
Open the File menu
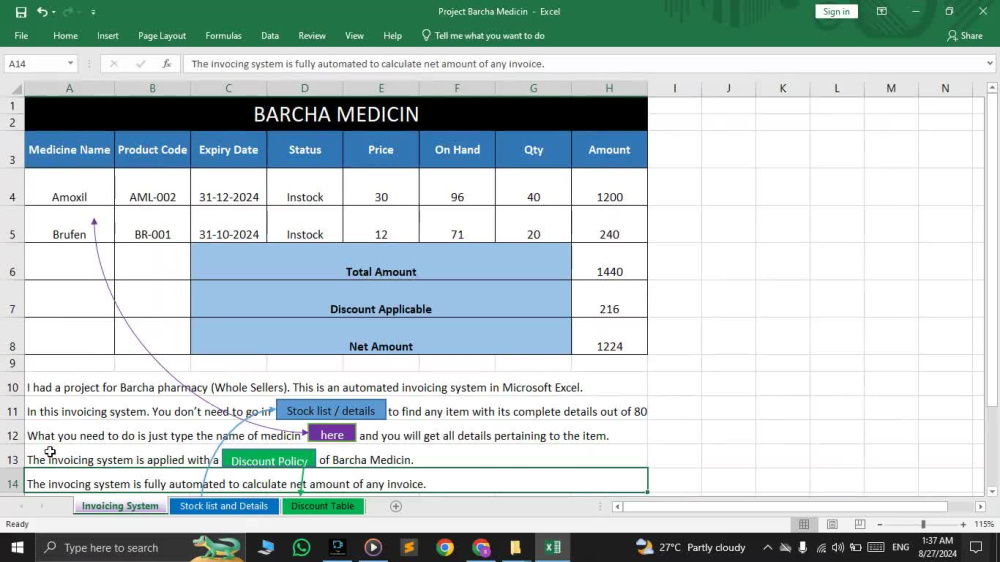point(21,36)
